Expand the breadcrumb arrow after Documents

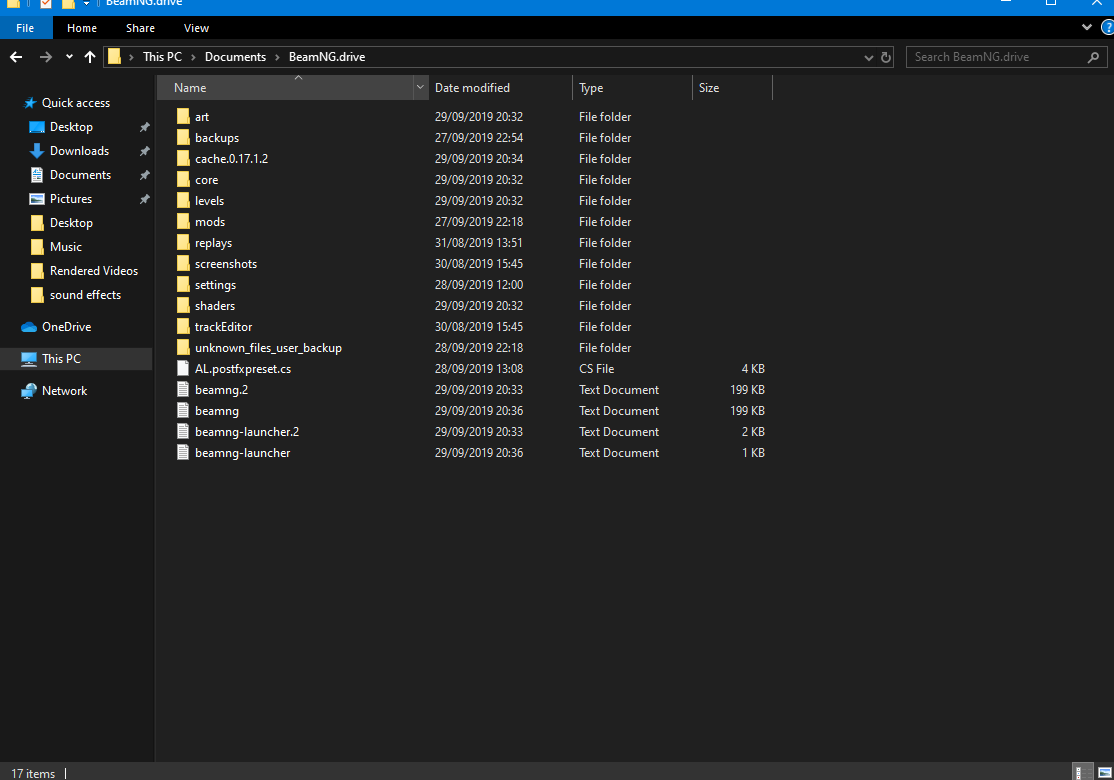[x=277, y=58]
